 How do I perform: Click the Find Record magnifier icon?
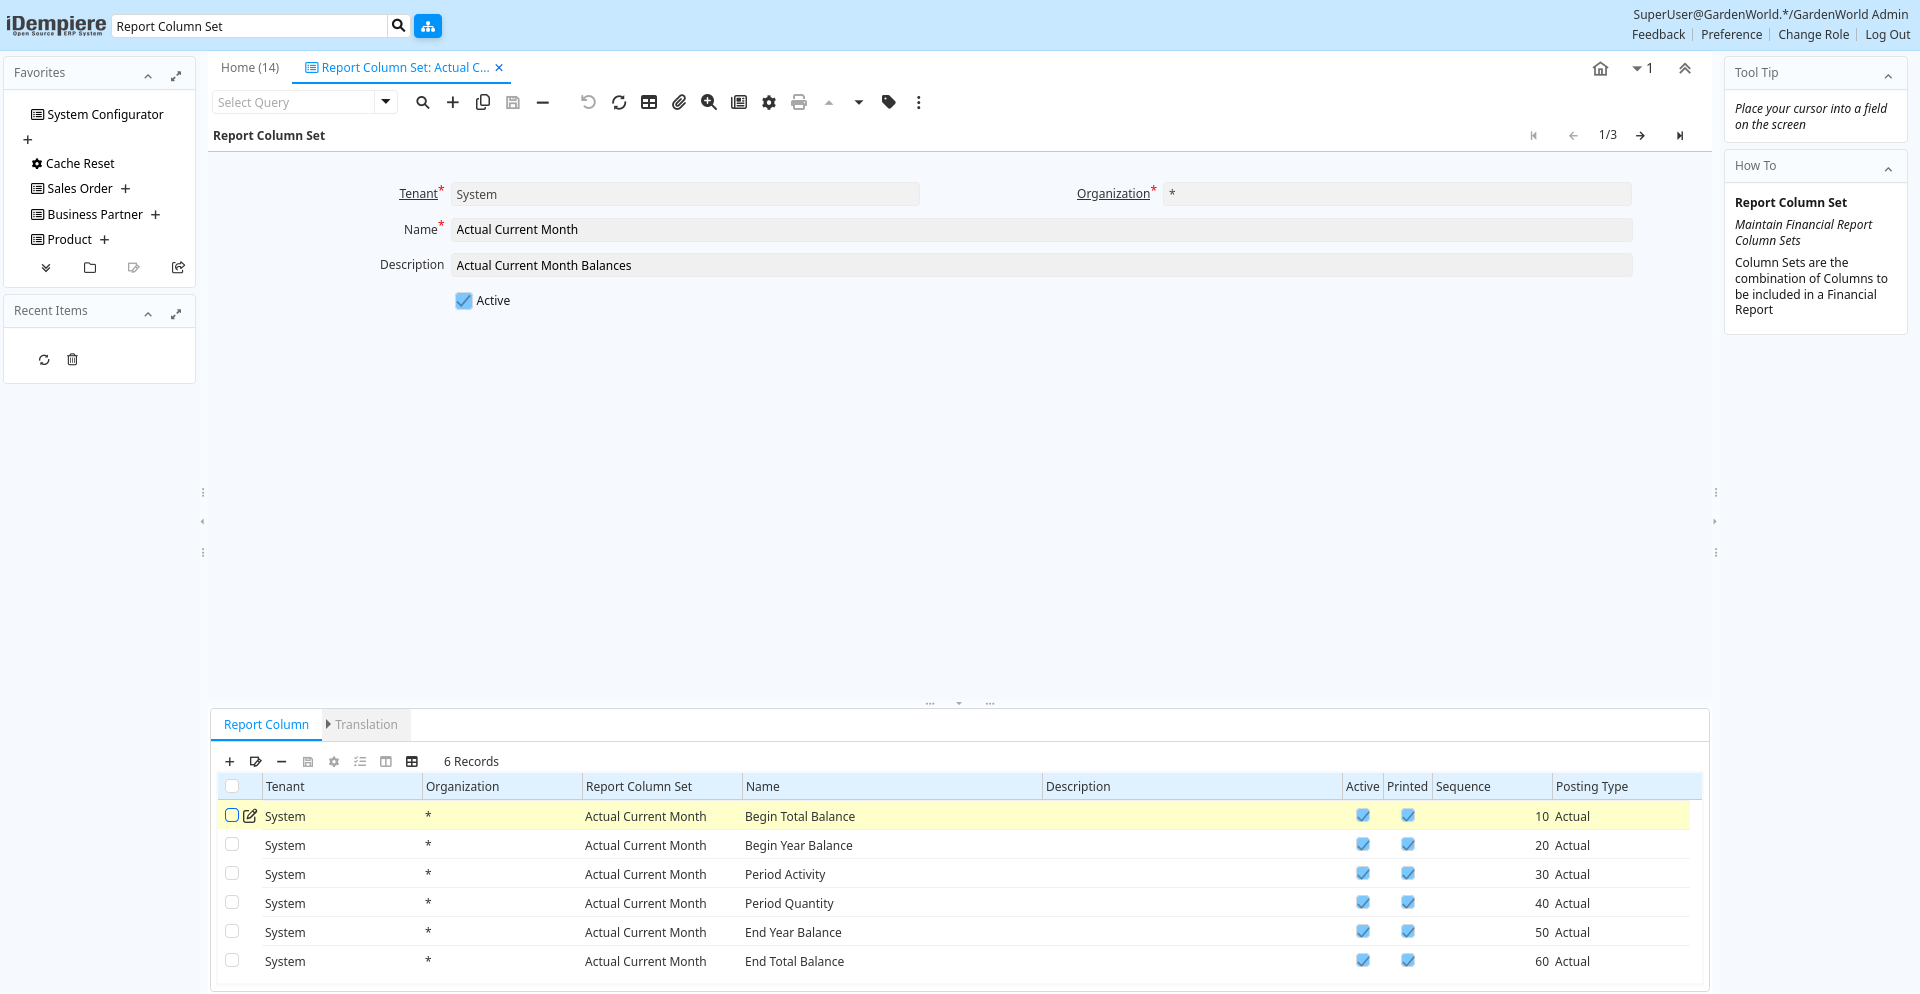[423, 102]
